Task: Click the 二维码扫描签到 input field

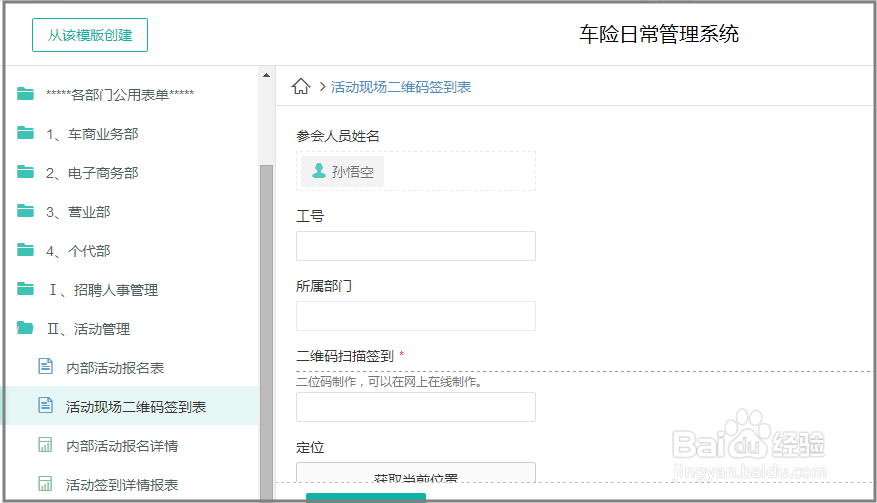Action: (x=415, y=407)
